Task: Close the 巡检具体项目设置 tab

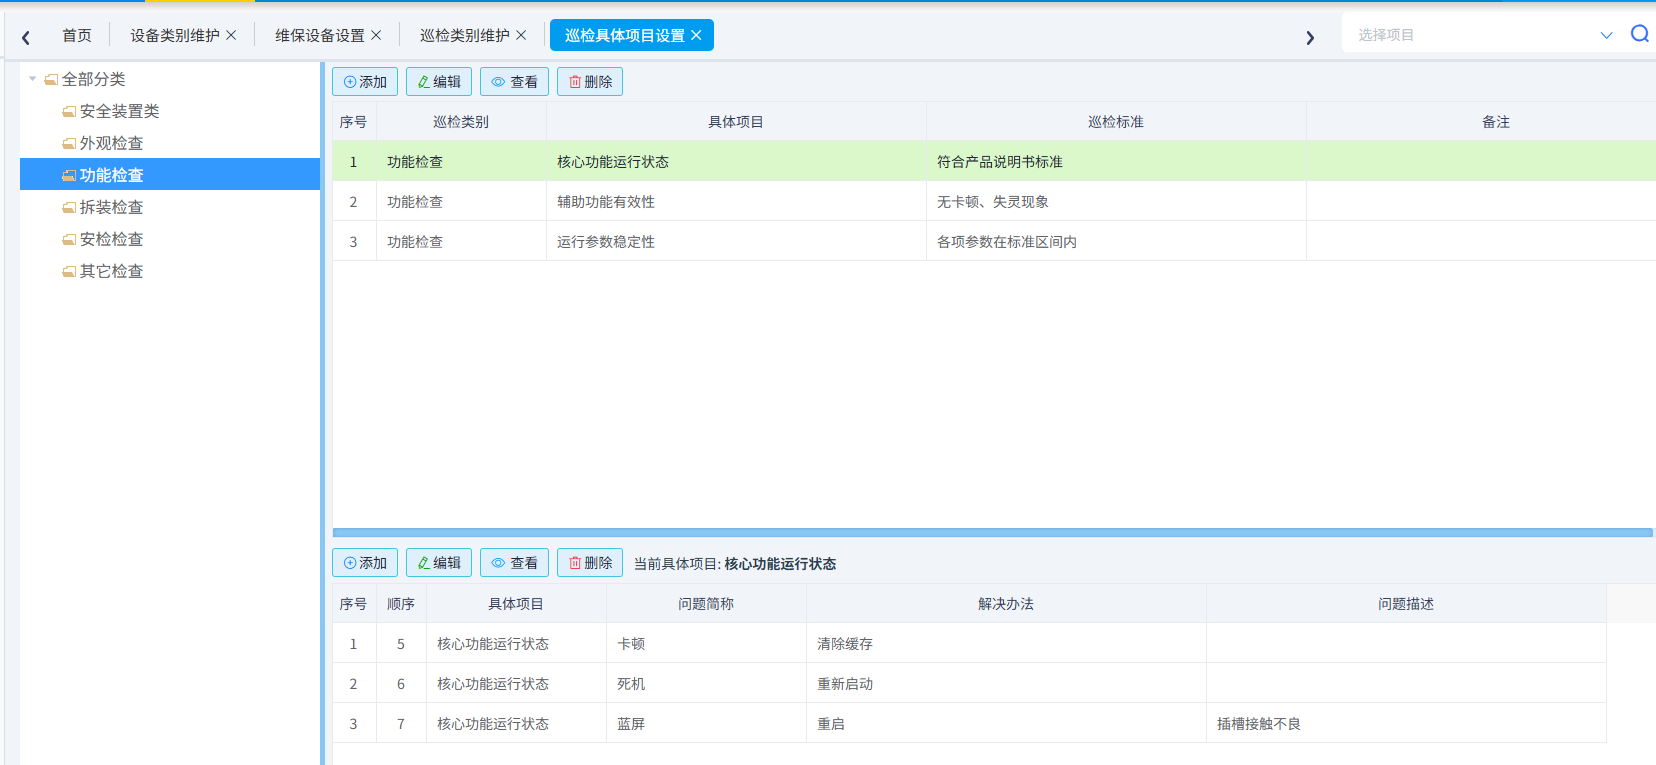Action: click(696, 35)
